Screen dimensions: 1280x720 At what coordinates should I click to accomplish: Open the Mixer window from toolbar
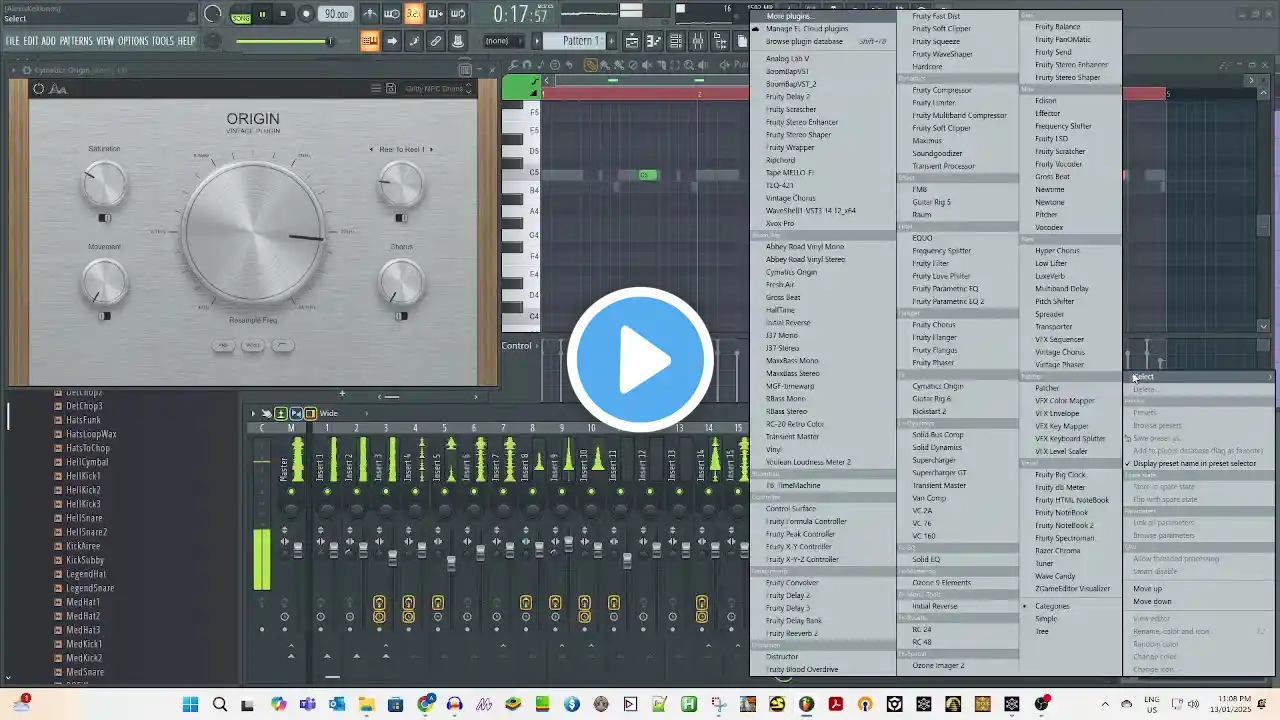click(698, 41)
